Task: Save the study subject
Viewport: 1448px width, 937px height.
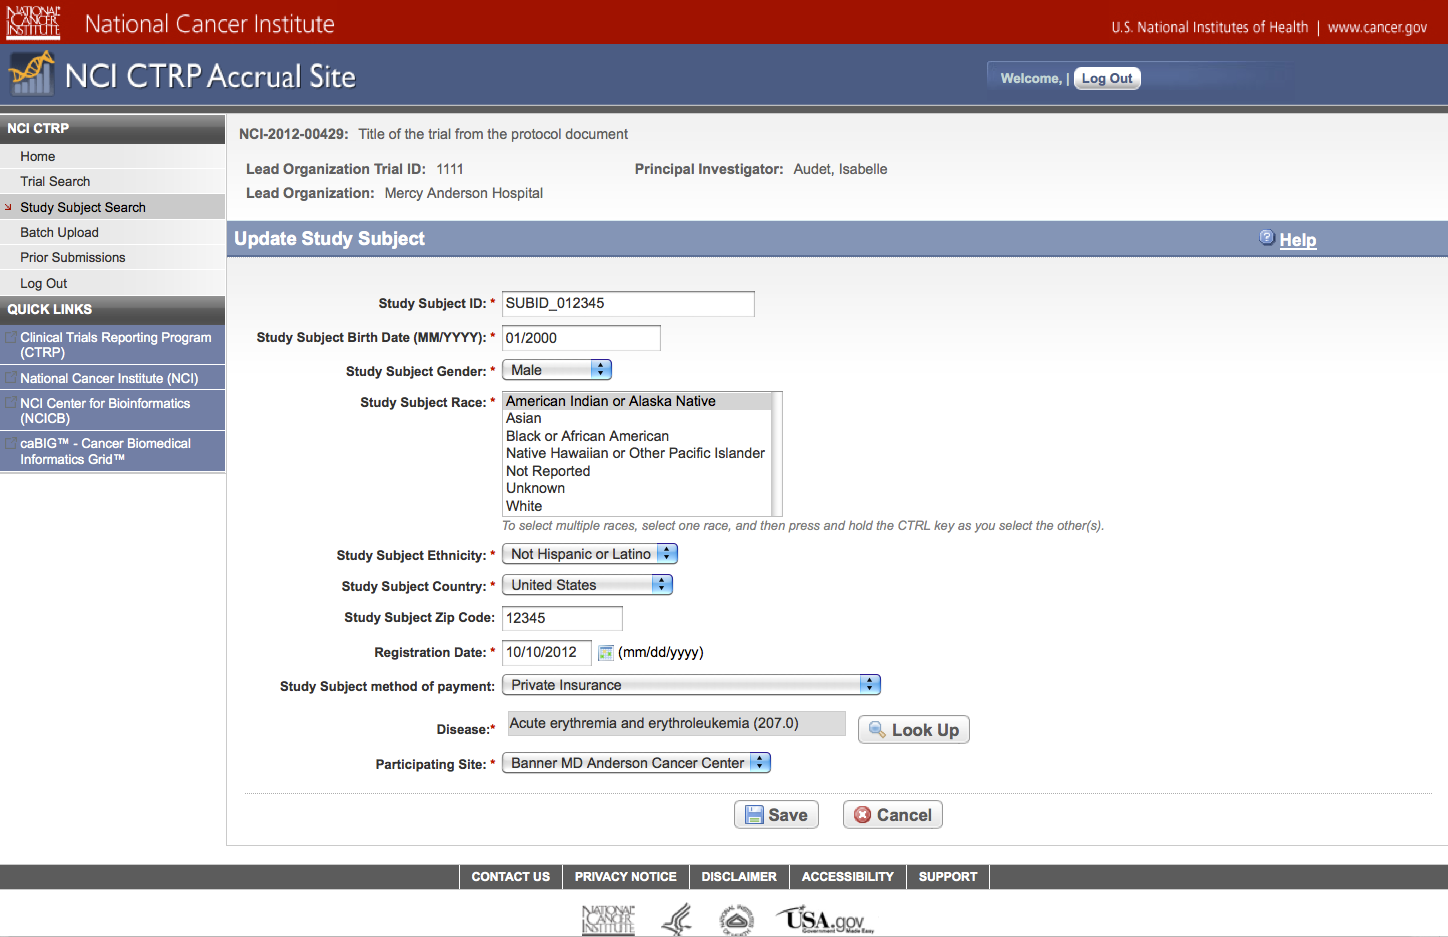Action: coord(776,815)
